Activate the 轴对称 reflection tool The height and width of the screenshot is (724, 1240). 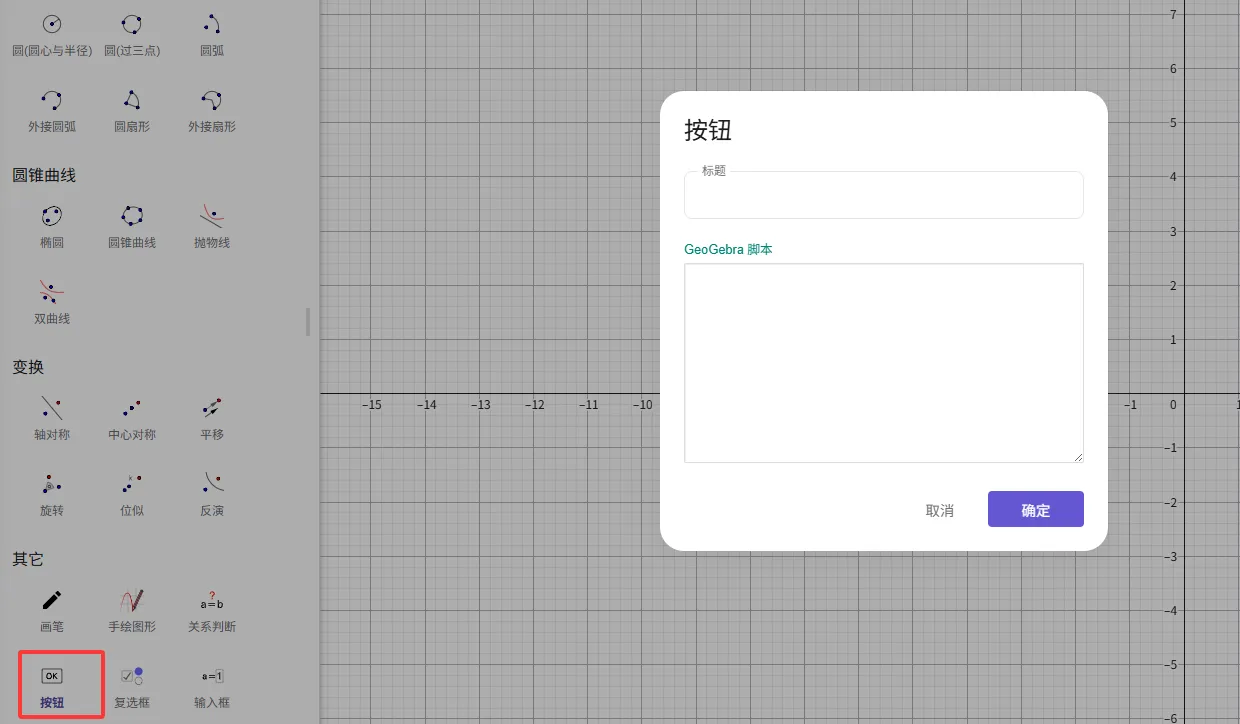52,418
